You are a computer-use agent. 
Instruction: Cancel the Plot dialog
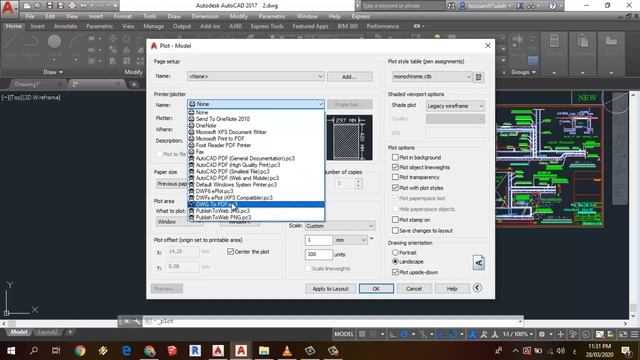coord(414,289)
